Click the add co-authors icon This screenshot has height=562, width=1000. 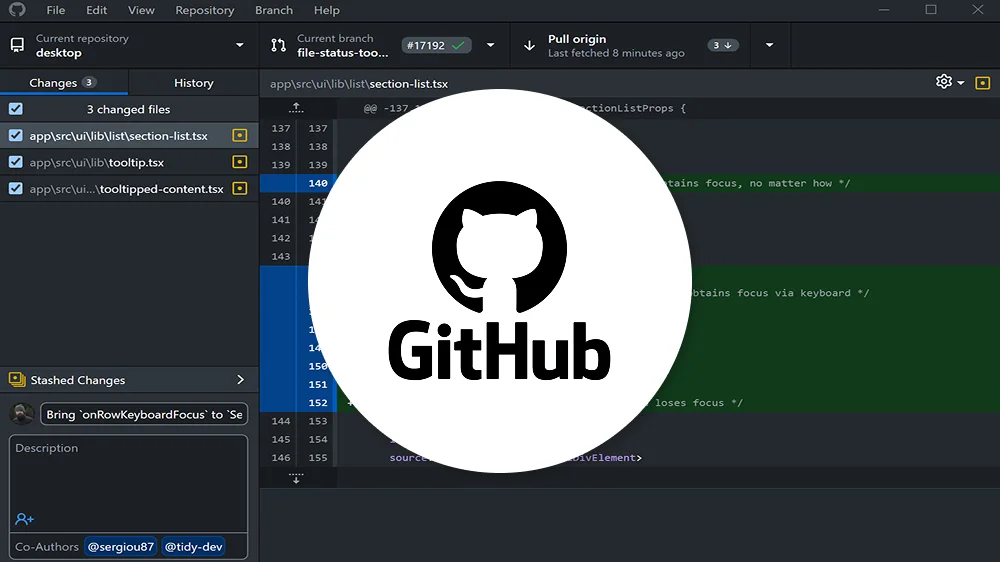(x=24, y=519)
